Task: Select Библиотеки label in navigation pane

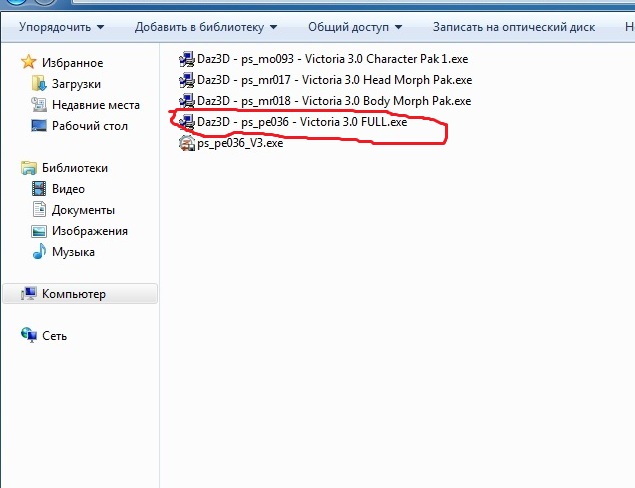Action: 75,168
